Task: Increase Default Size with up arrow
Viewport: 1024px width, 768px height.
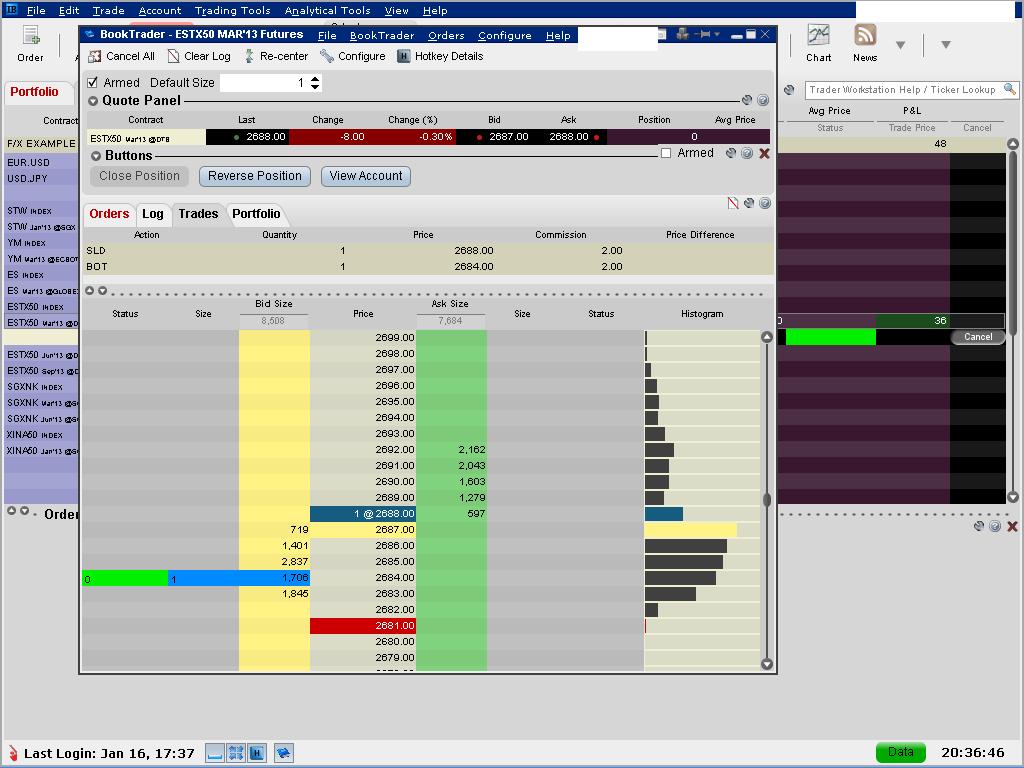Action: pos(315,79)
